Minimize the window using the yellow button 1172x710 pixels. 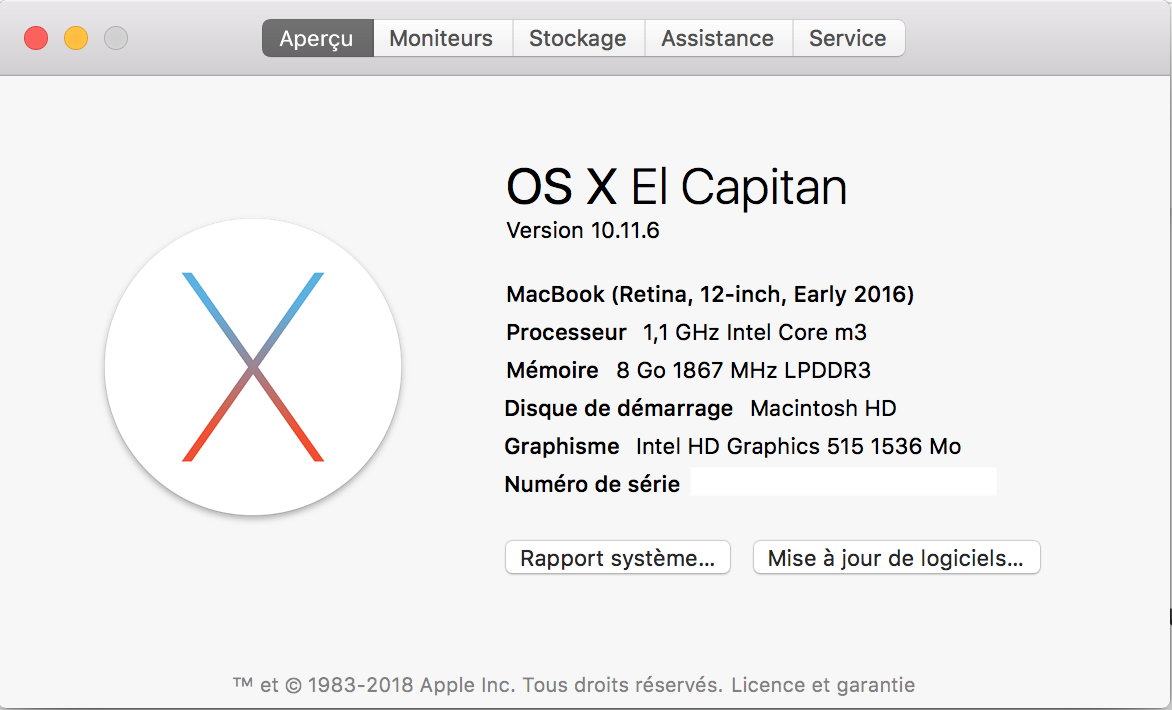pos(76,39)
